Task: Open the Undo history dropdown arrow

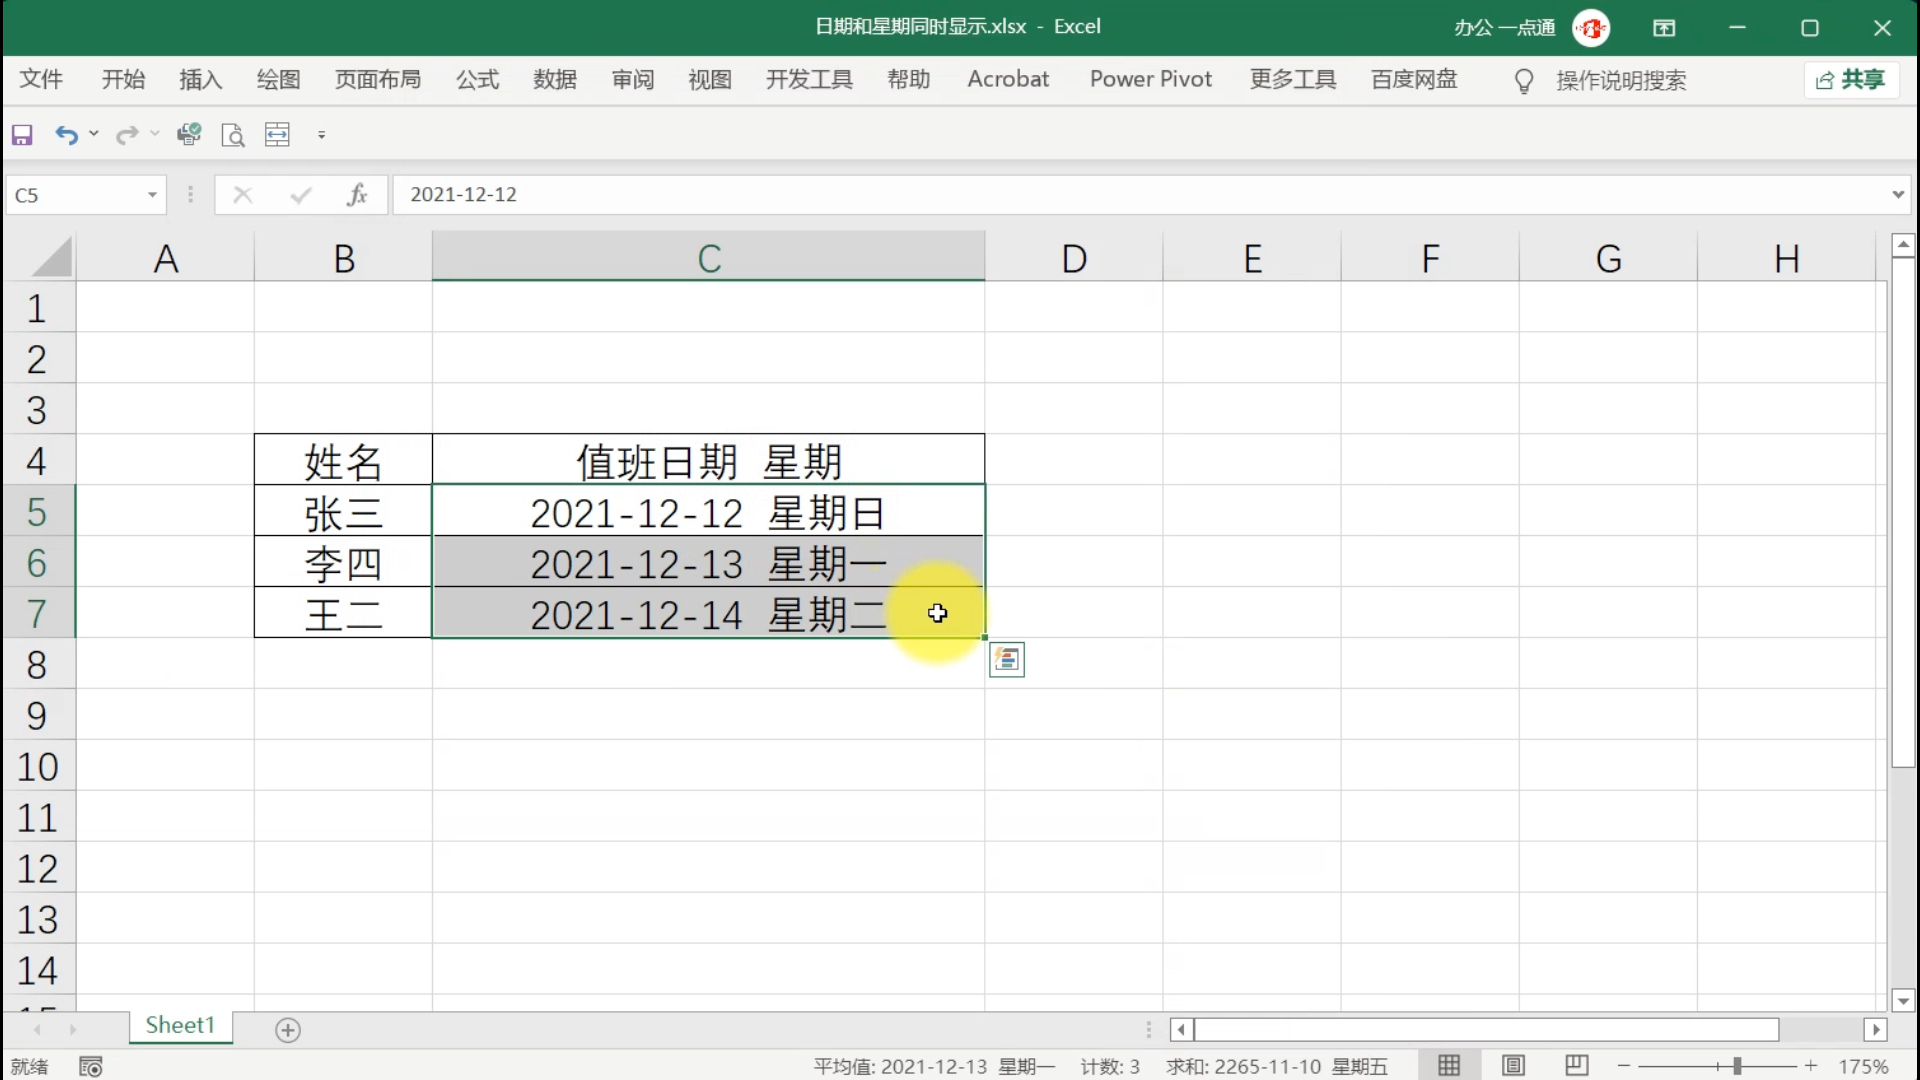Action: pos(95,134)
